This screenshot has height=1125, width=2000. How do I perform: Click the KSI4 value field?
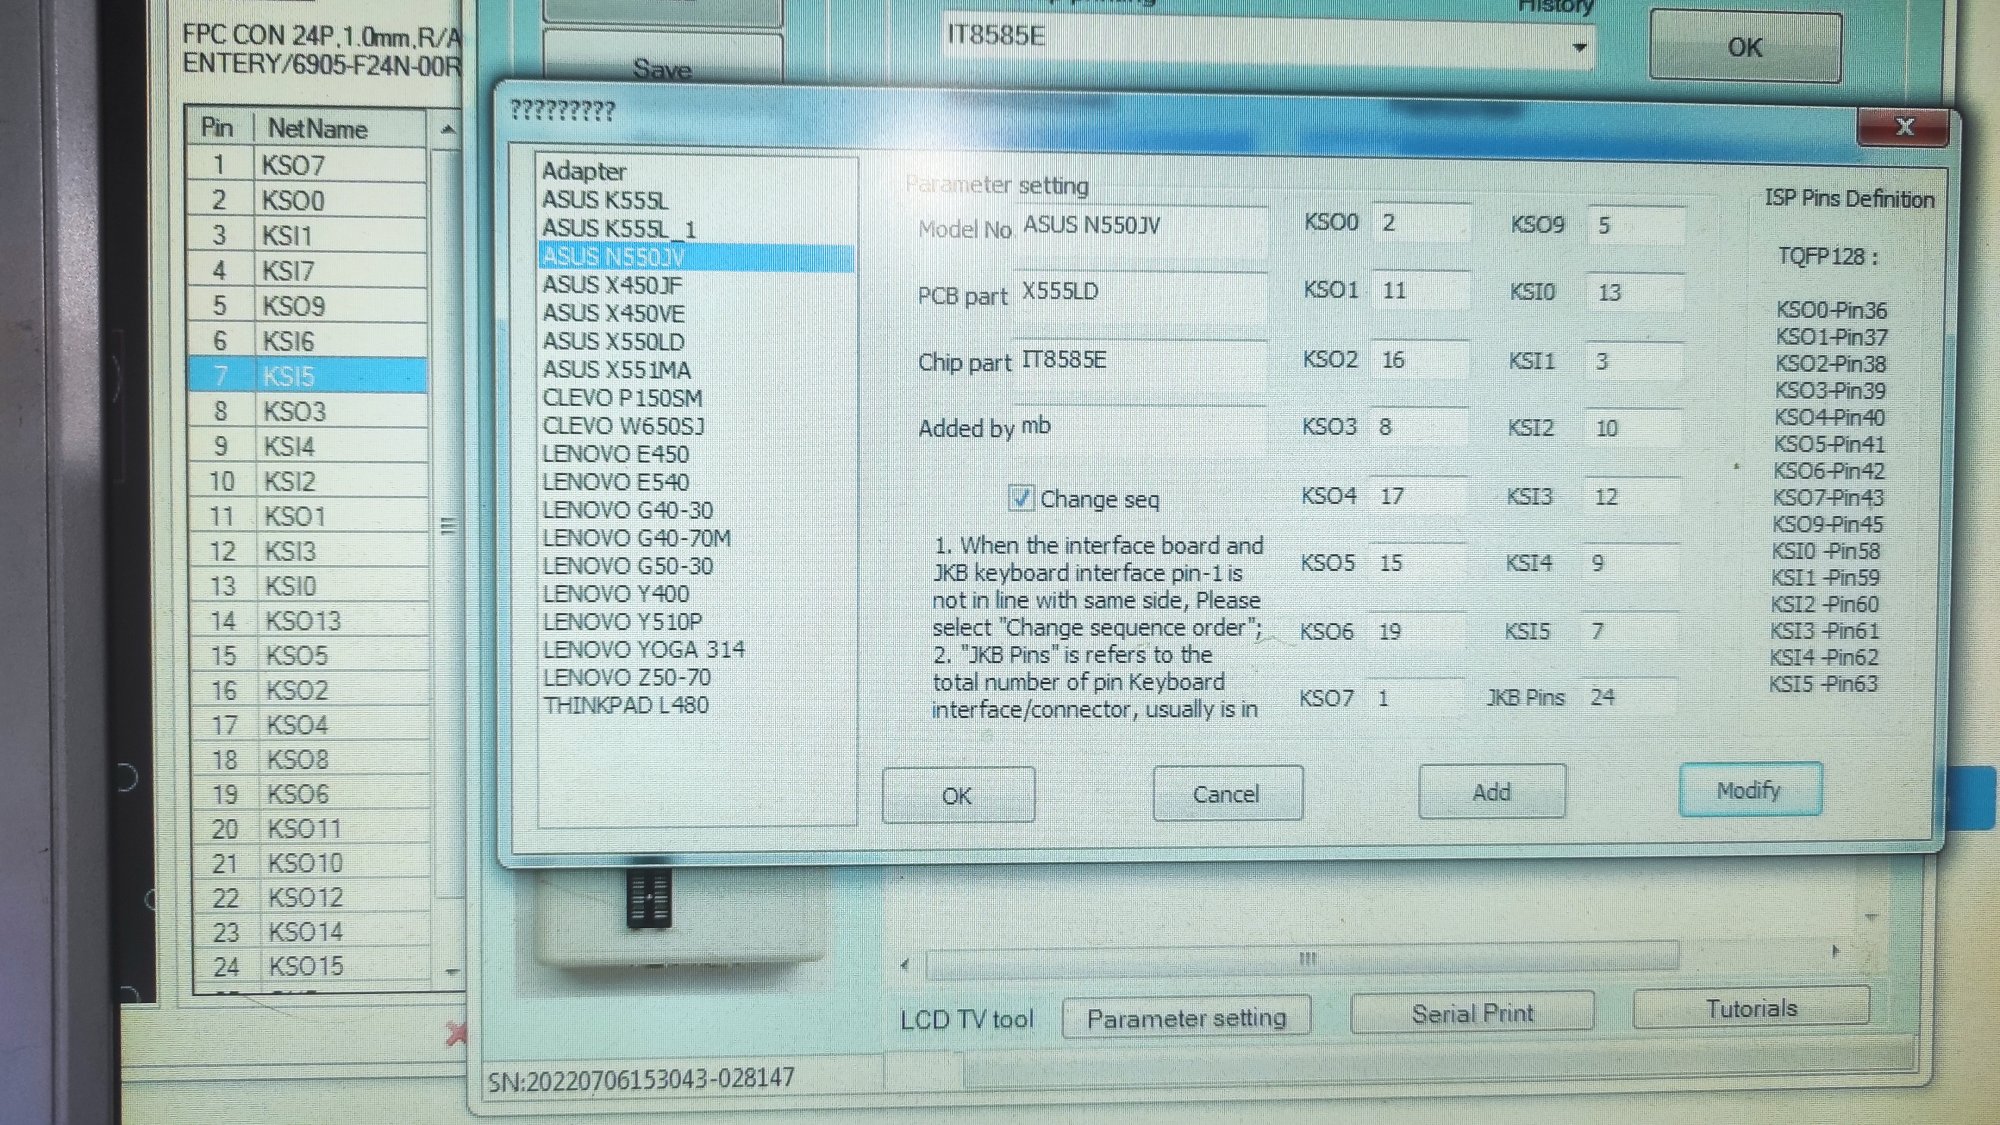pos(1632,563)
